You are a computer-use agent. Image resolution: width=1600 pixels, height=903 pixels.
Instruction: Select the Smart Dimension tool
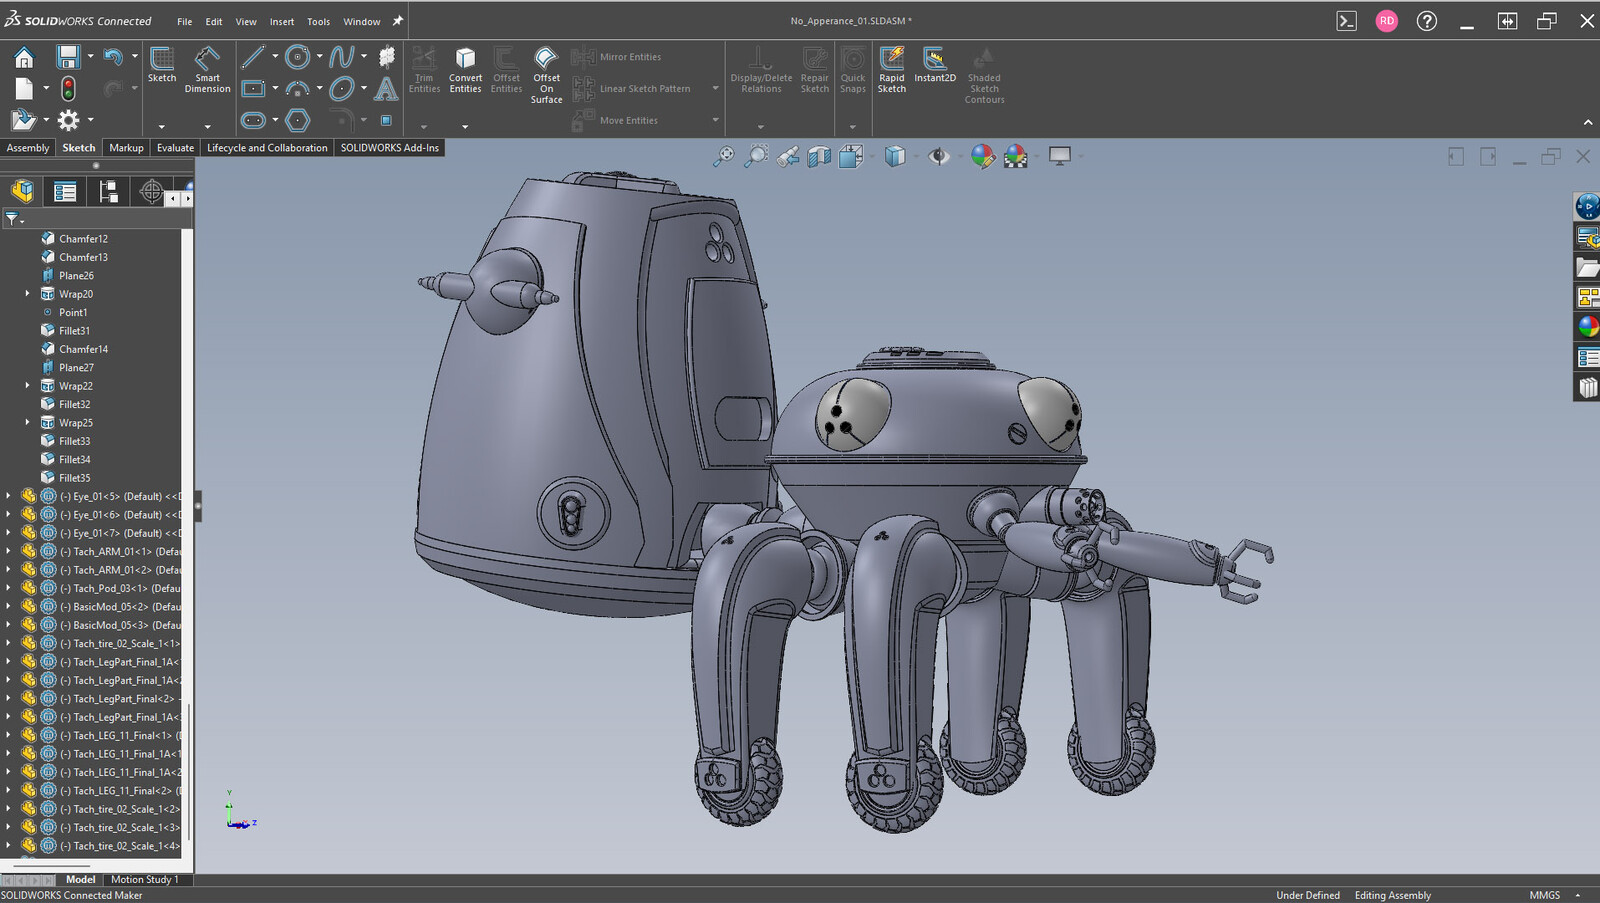[x=207, y=70]
